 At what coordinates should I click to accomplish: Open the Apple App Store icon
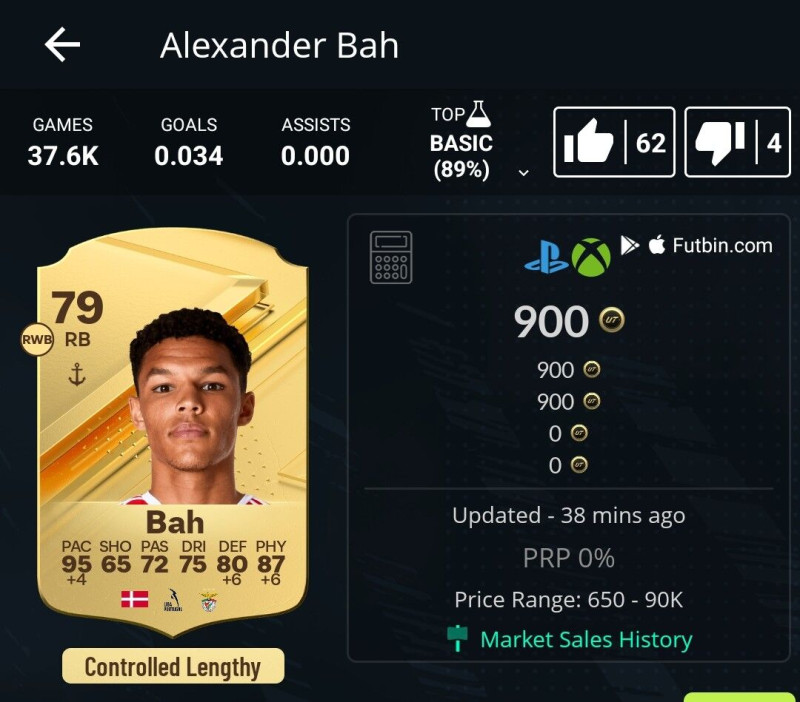[x=657, y=245]
